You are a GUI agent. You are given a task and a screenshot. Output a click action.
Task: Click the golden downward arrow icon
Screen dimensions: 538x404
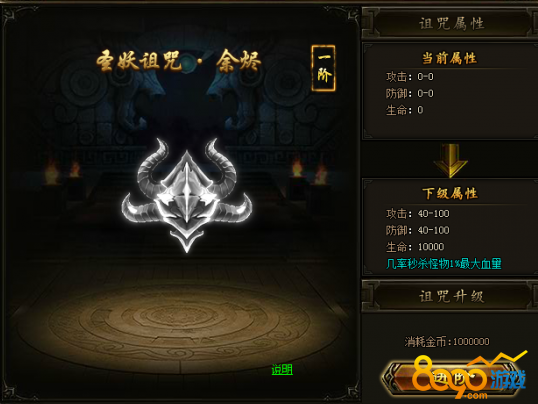(x=451, y=160)
